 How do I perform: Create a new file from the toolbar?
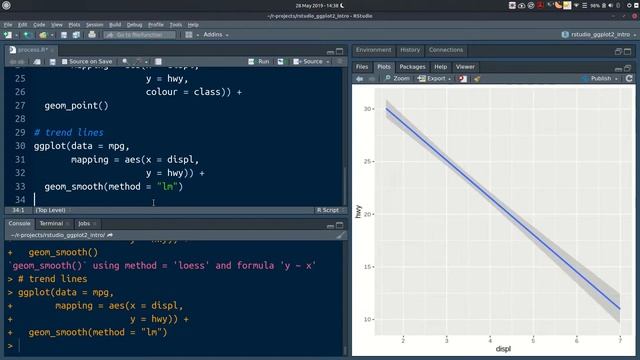8,35
